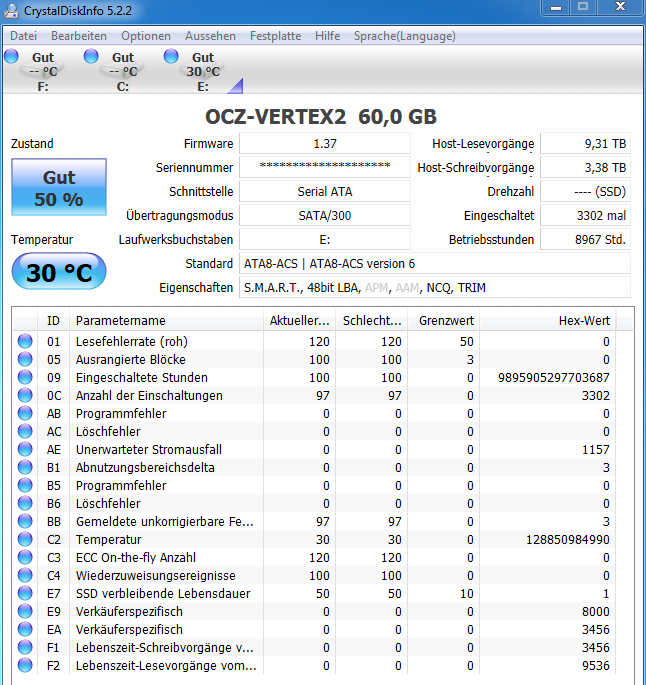Viewport: 646px width, 685px height.
Task: Click the hex value 128850984990
Action: click(567, 540)
